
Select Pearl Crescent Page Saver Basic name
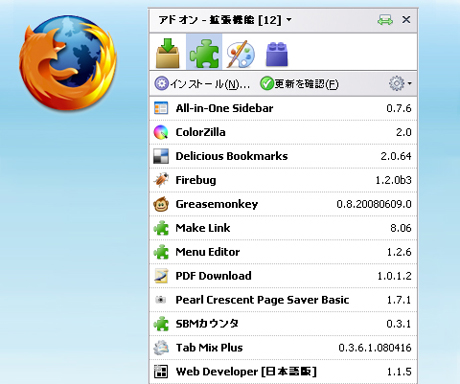pyautogui.click(x=262, y=300)
